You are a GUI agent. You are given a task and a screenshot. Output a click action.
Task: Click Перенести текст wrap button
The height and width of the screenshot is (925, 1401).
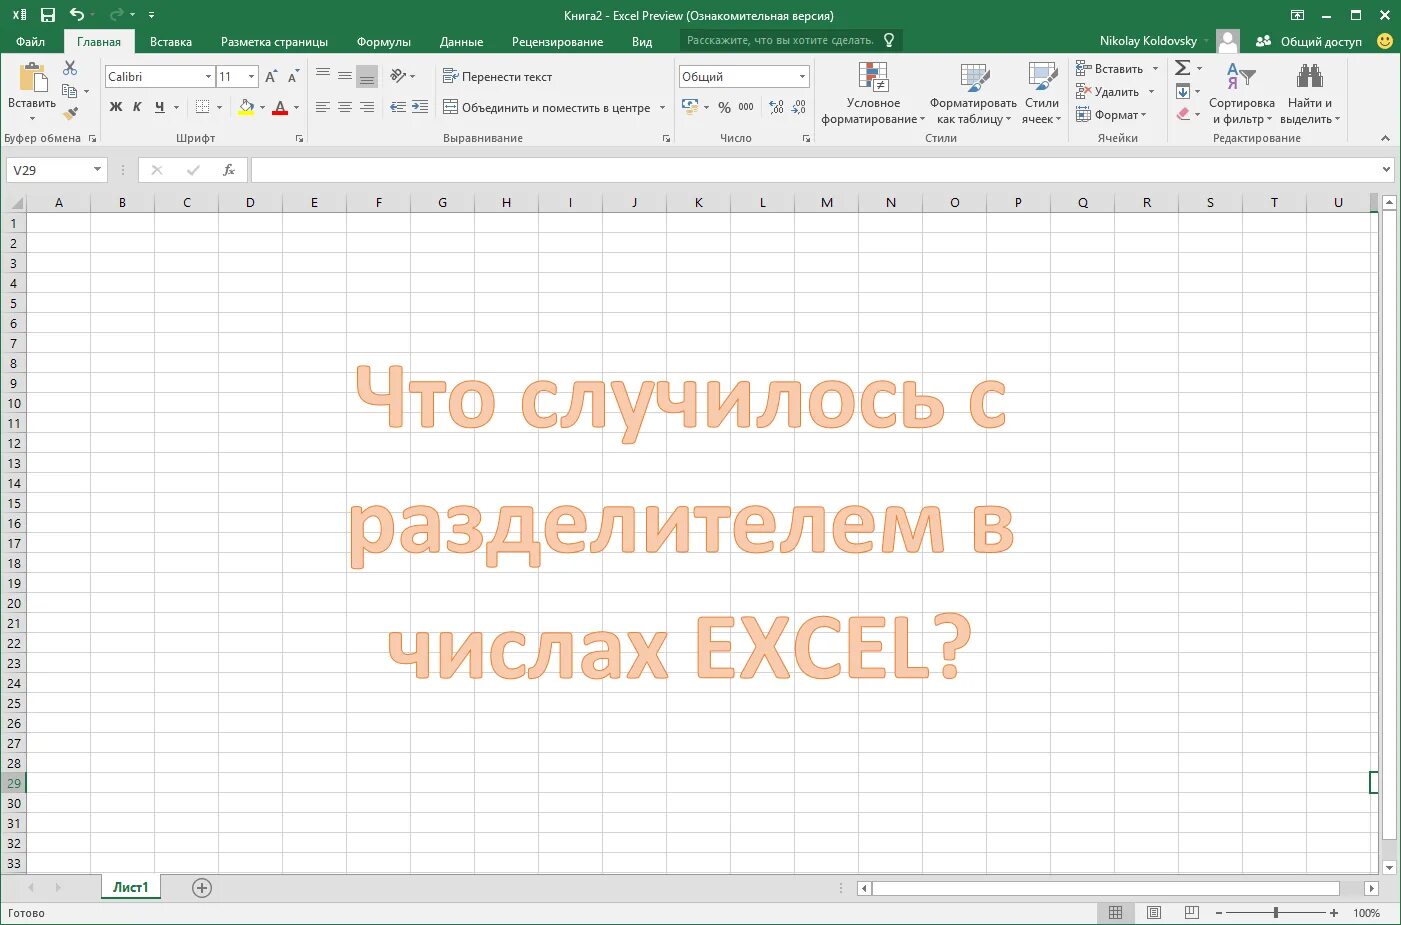[497, 76]
